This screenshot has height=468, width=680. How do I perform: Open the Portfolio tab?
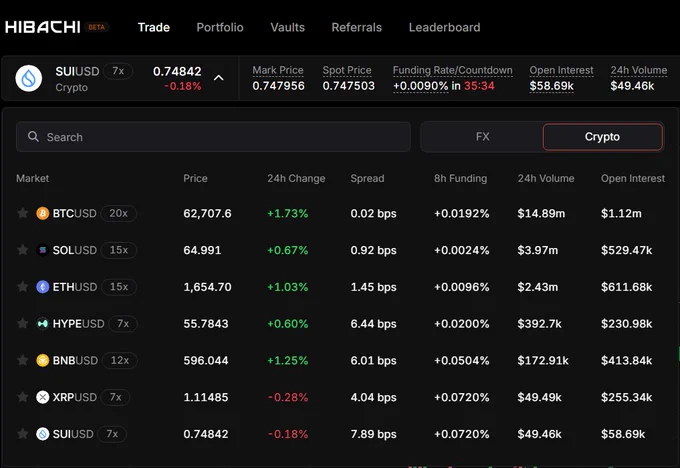pyautogui.click(x=220, y=27)
